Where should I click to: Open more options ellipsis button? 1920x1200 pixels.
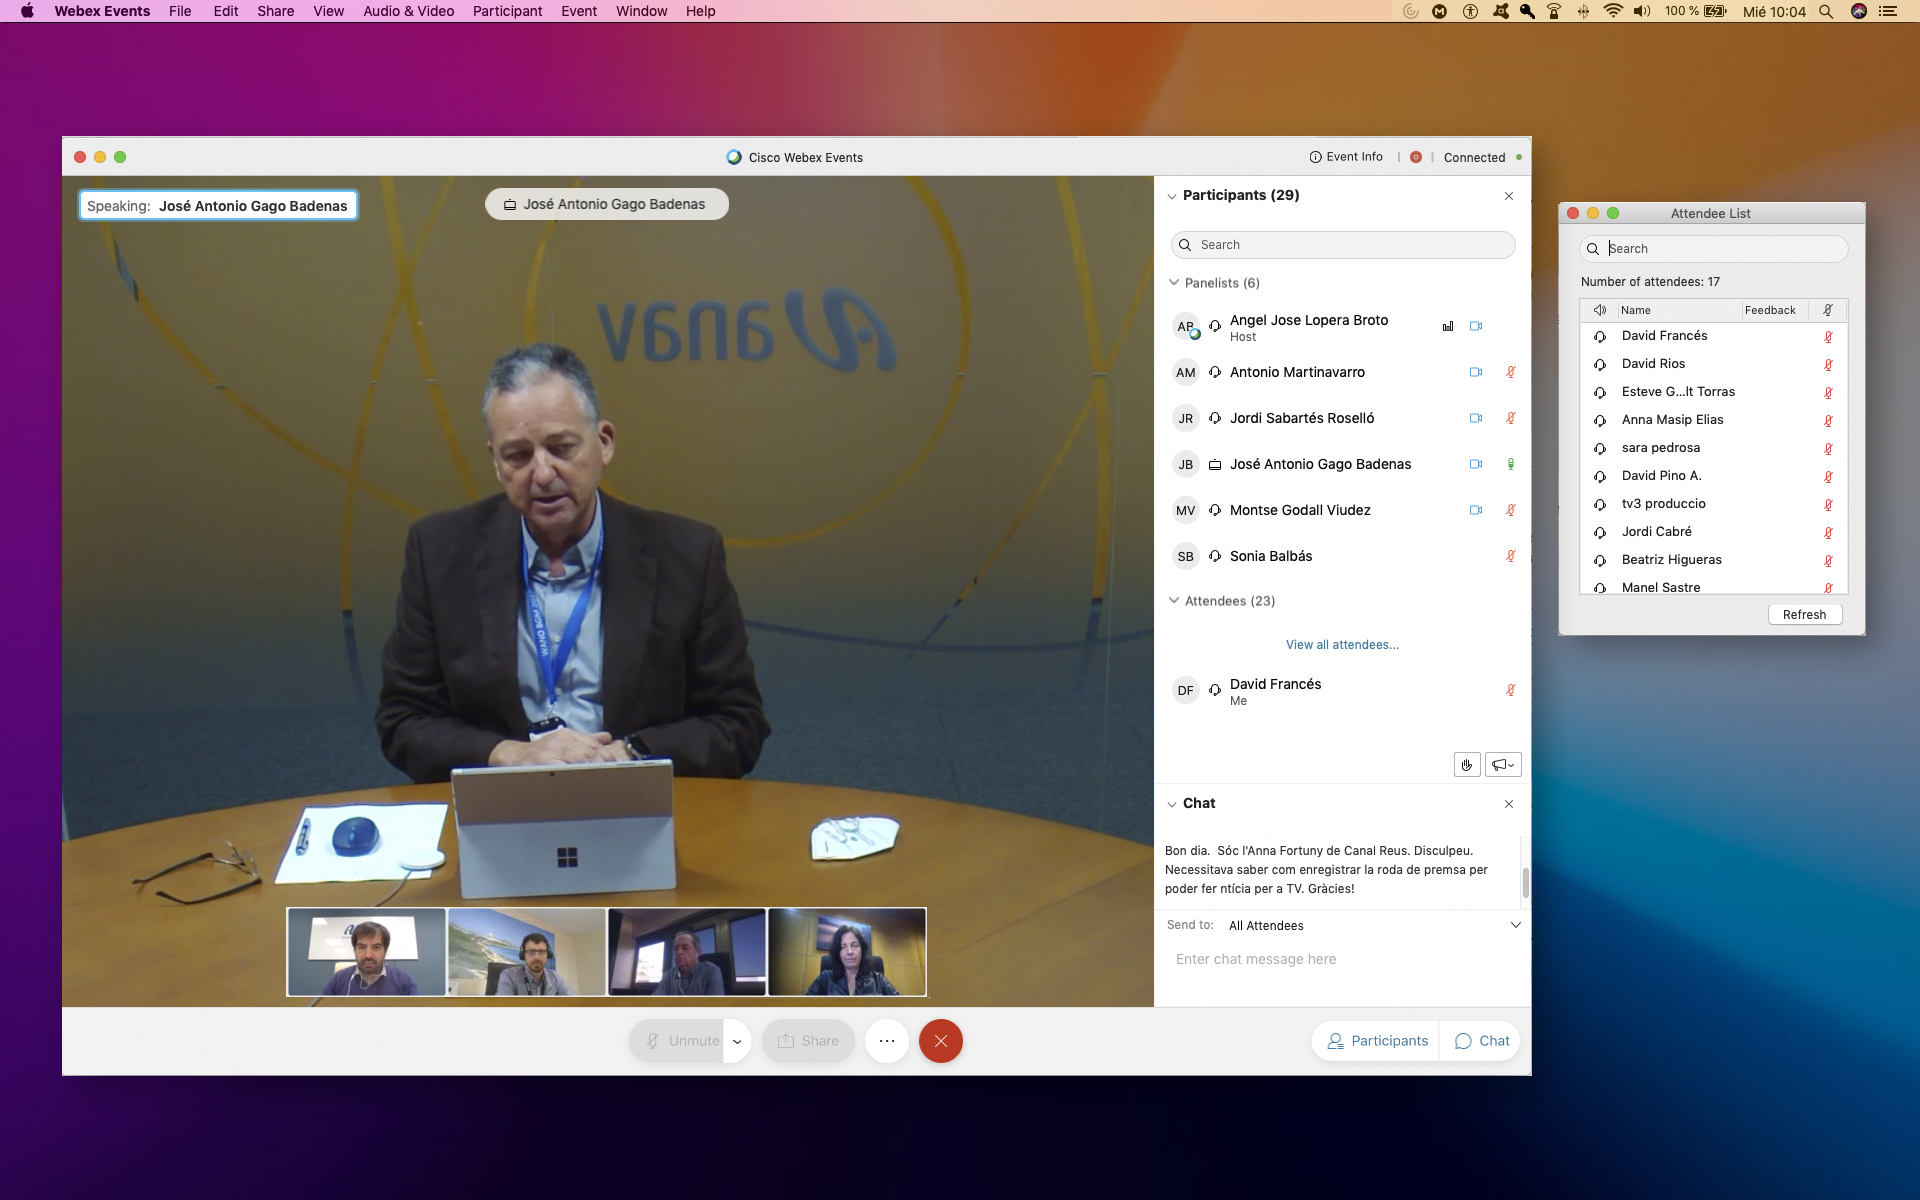point(886,1041)
